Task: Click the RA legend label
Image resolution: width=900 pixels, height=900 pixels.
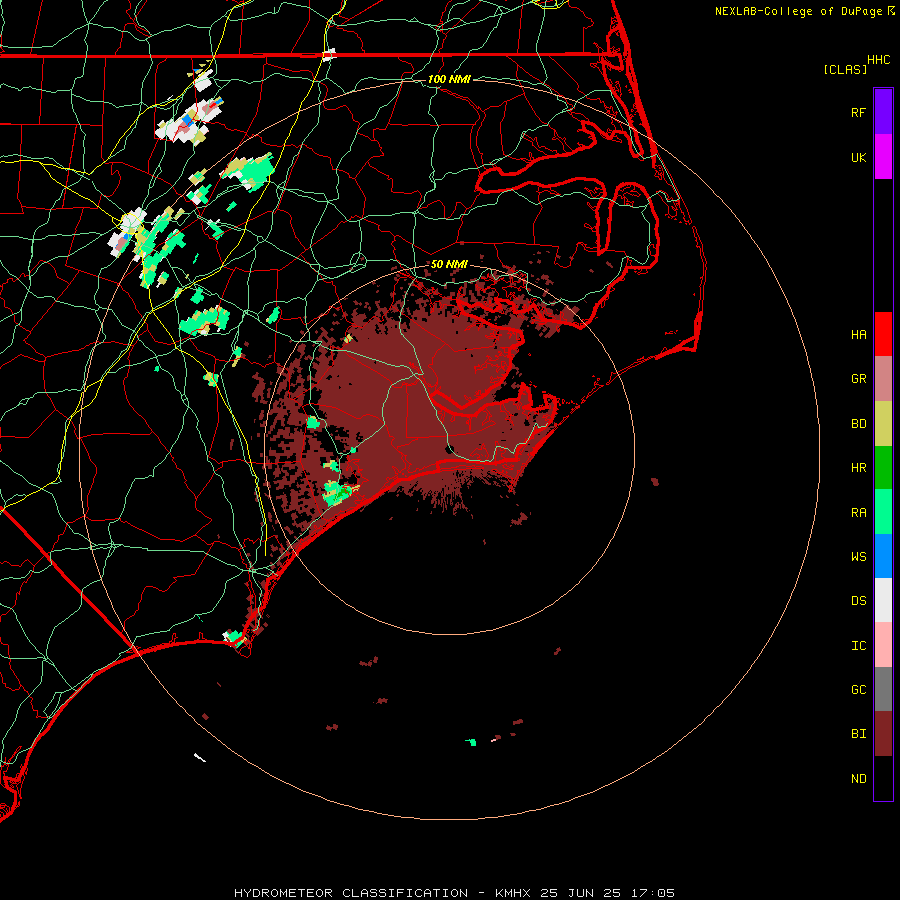Action: [x=858, y=512]
